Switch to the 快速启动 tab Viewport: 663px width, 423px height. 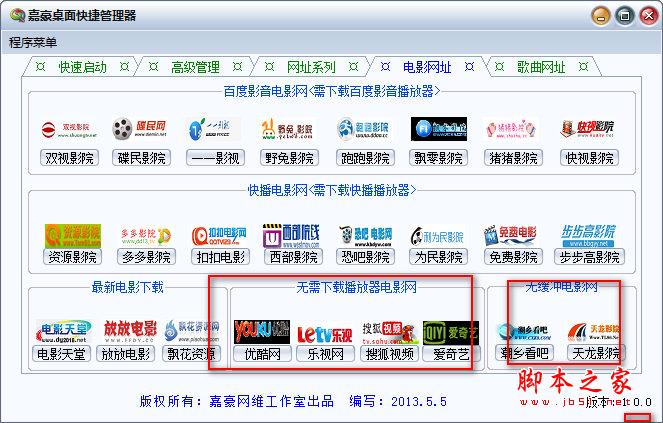[82, 67]
